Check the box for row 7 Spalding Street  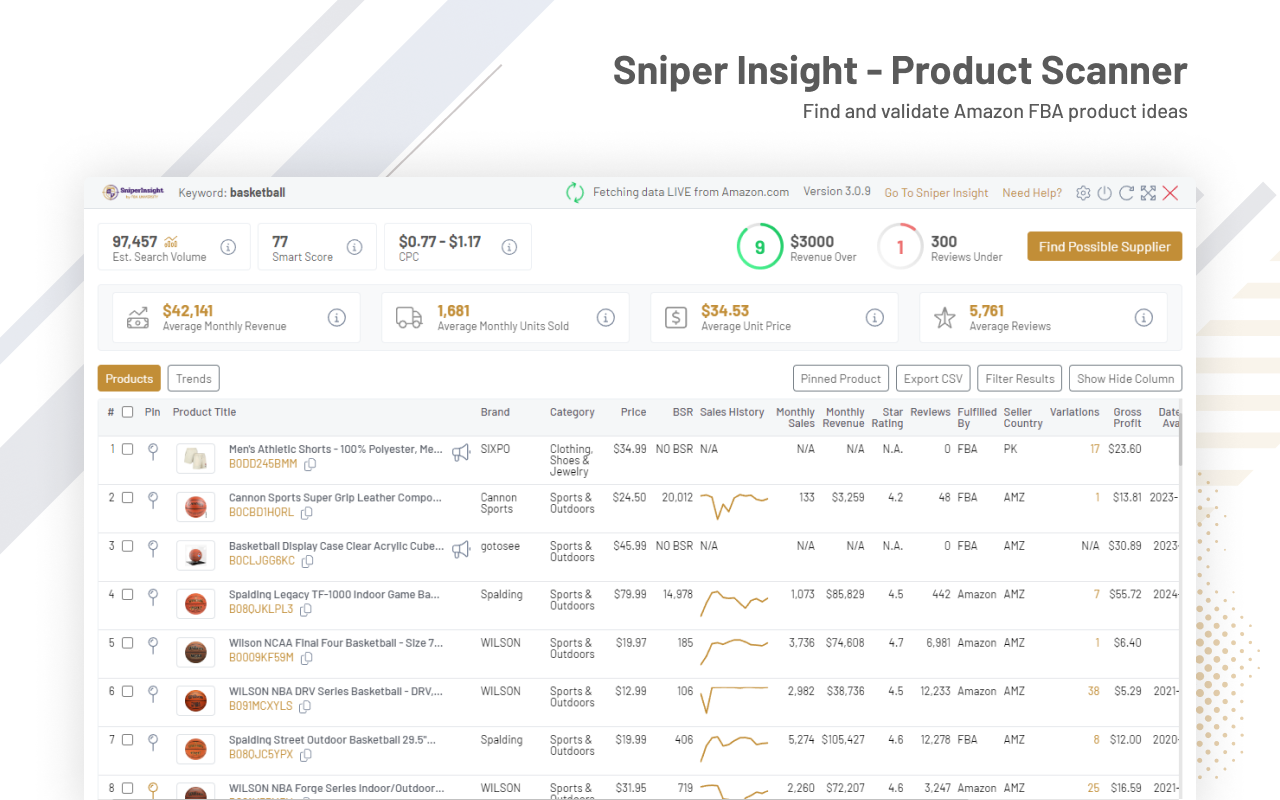(x=127, y=740)
